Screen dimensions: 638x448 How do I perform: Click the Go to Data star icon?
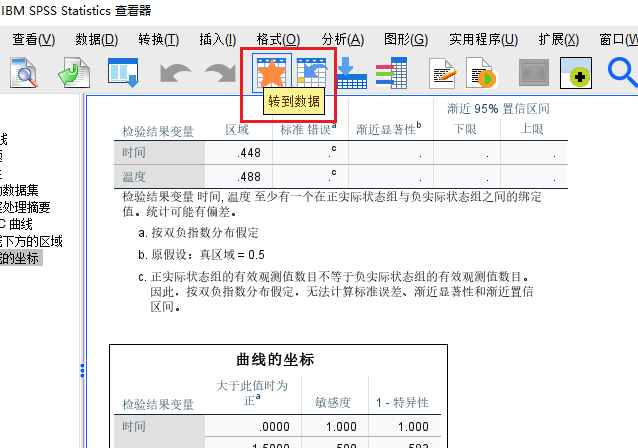[x=271, y=72]
